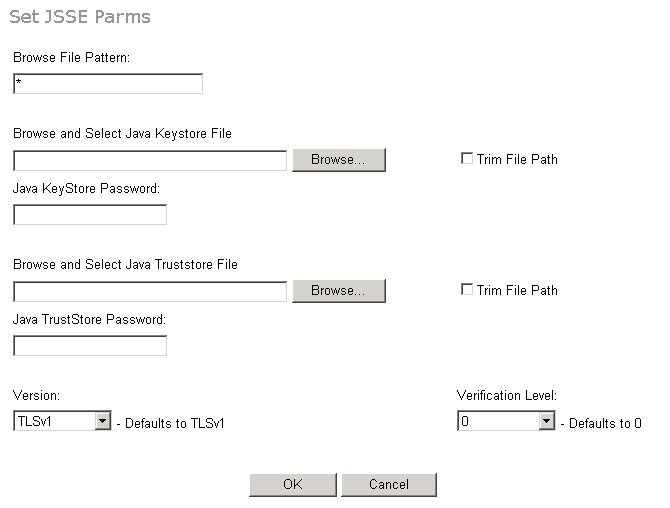
Task: Click the Defaults to TLSv1 hint text
Action: tap(170, 423)
